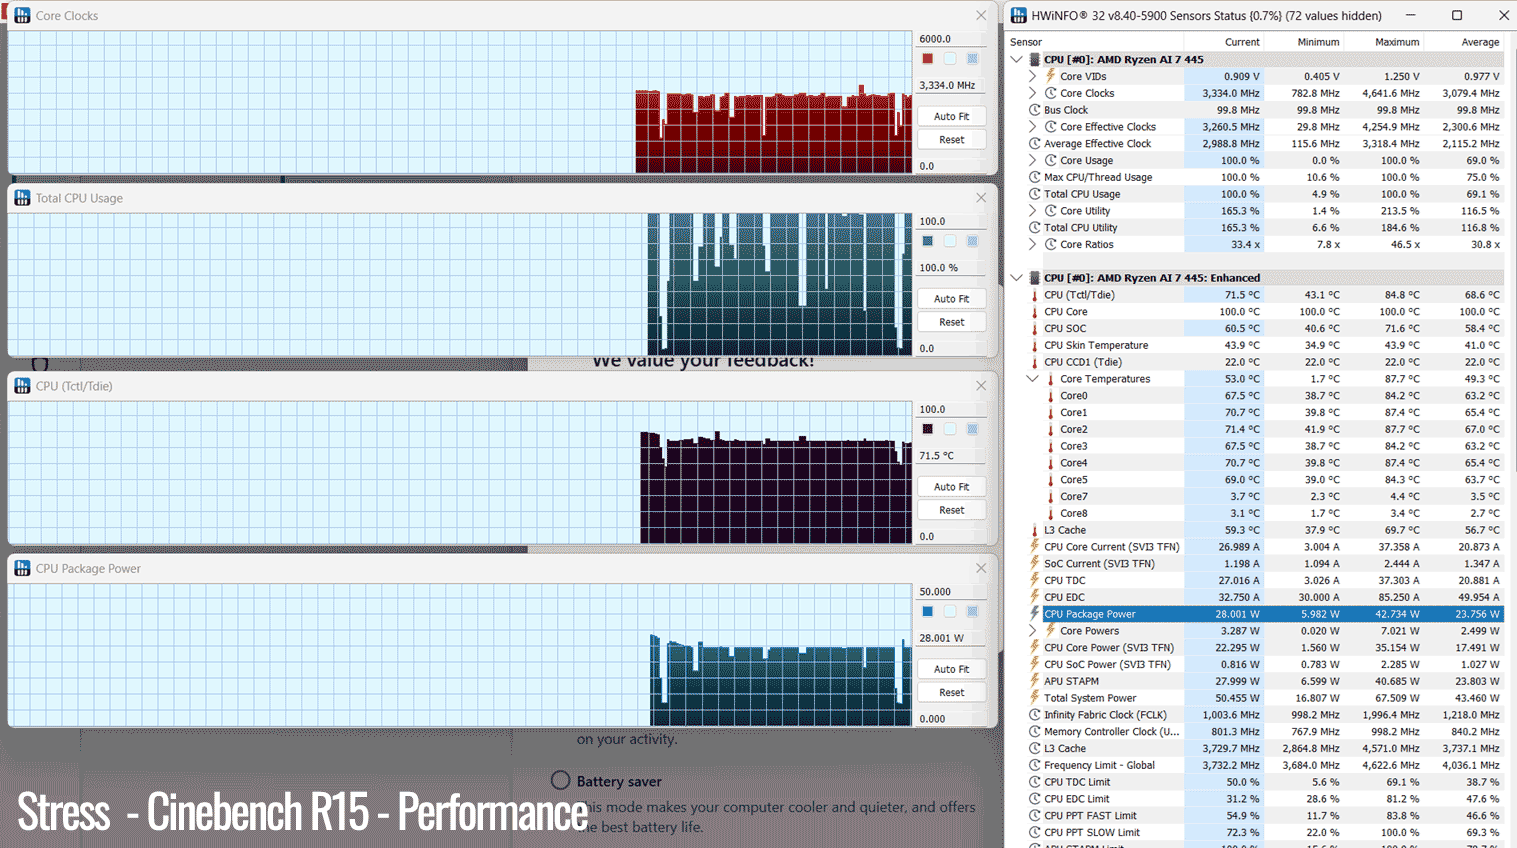Click the red color swatch in Core Clocks graph

pyautogui.click(x=928, y=59)
